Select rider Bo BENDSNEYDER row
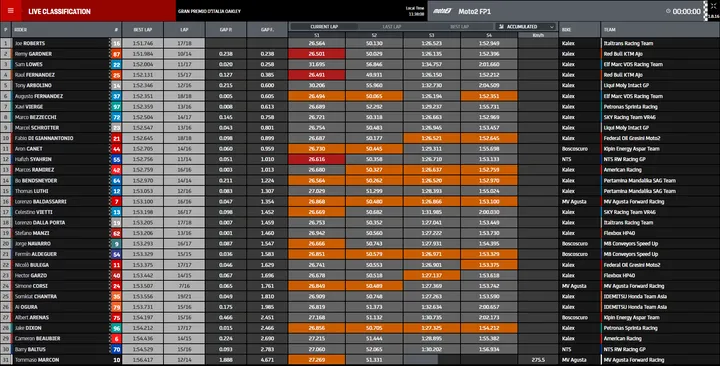 pyautogui.click(x=360, y=180)
